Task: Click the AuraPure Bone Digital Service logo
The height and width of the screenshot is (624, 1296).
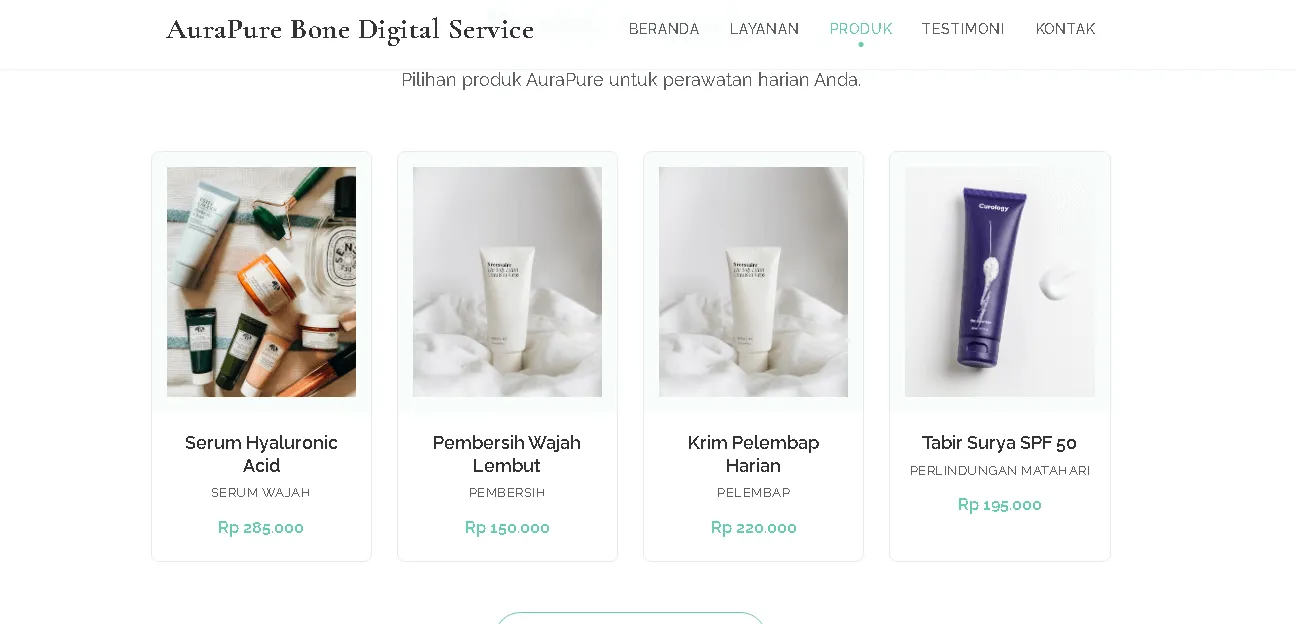Action: coord(350,29)
